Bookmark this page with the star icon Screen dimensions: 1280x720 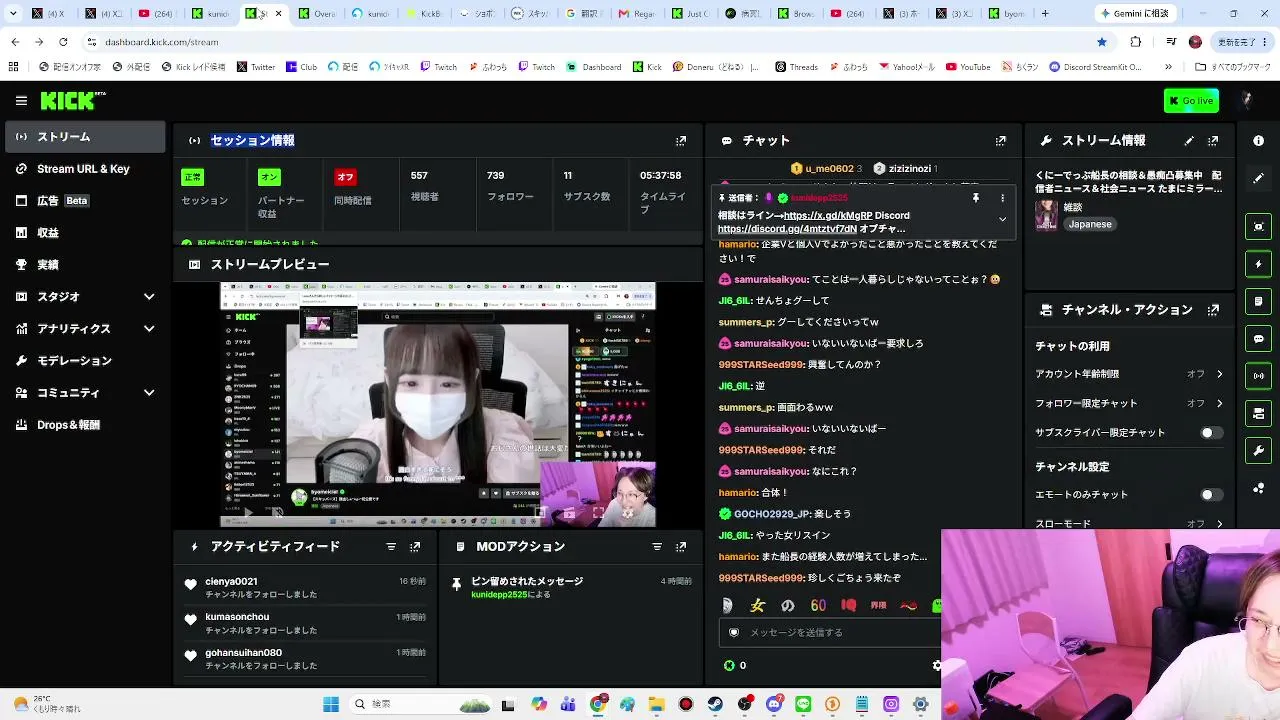point(1102,42)
